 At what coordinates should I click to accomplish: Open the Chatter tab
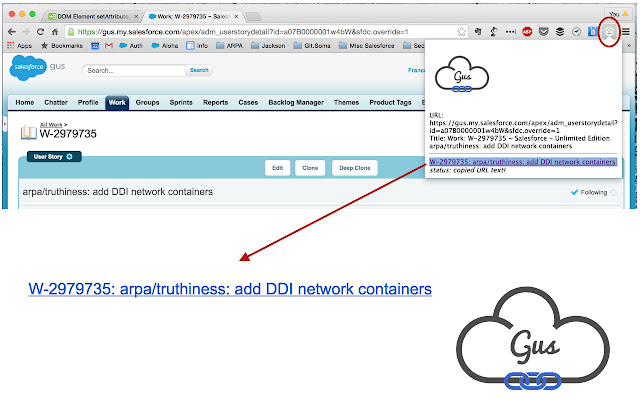coord(56,102)
